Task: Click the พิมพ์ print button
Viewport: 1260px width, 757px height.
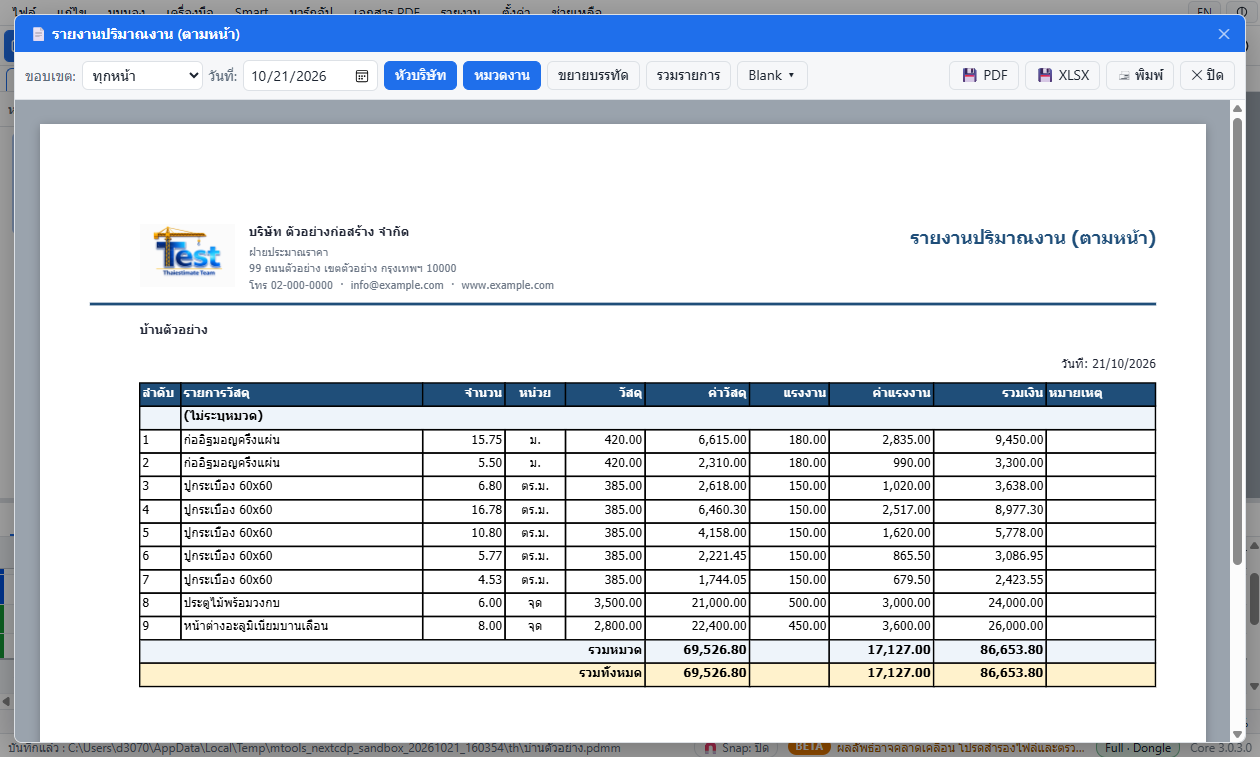Action: click(x=1140, y=75)
